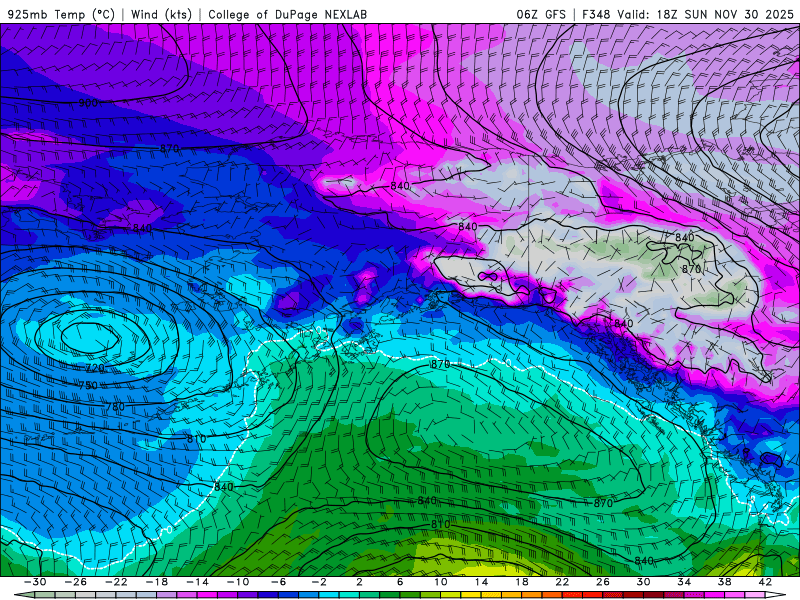800x600 pixels.
Task: Click the 34 value on the temperature scale
Action: click(x=684, y=582)
